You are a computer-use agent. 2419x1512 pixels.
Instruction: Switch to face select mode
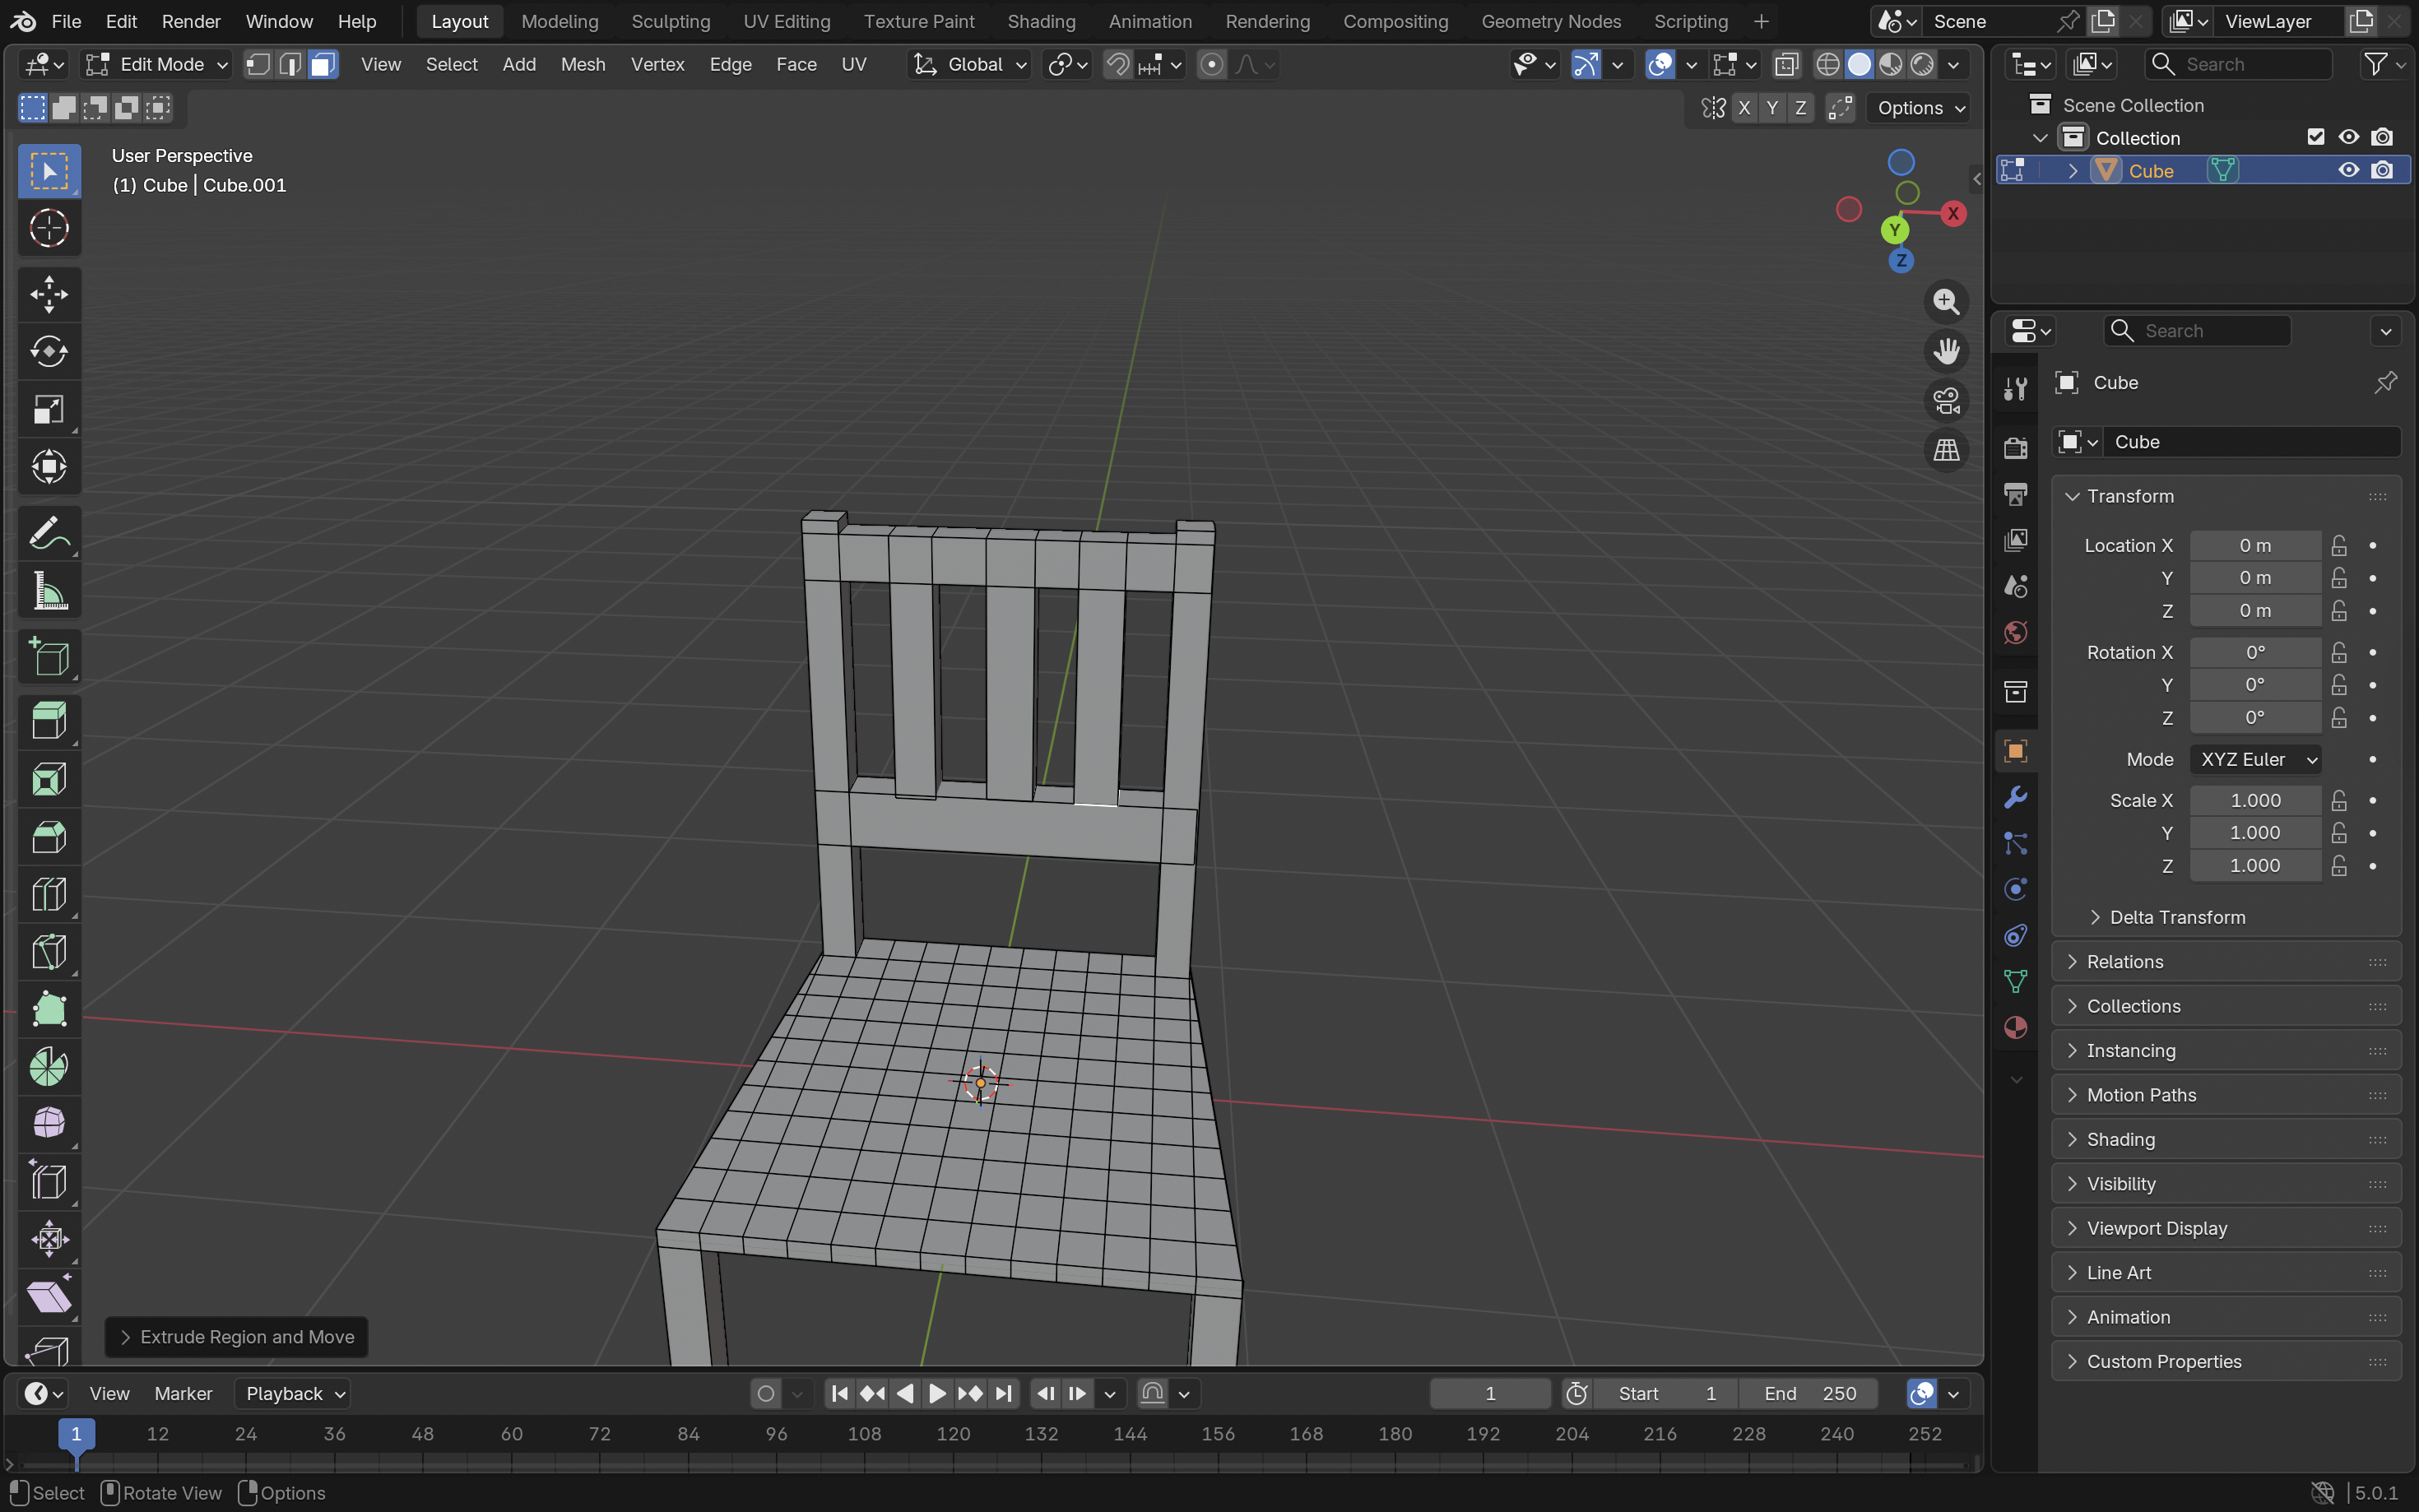[x=322, y=65]
